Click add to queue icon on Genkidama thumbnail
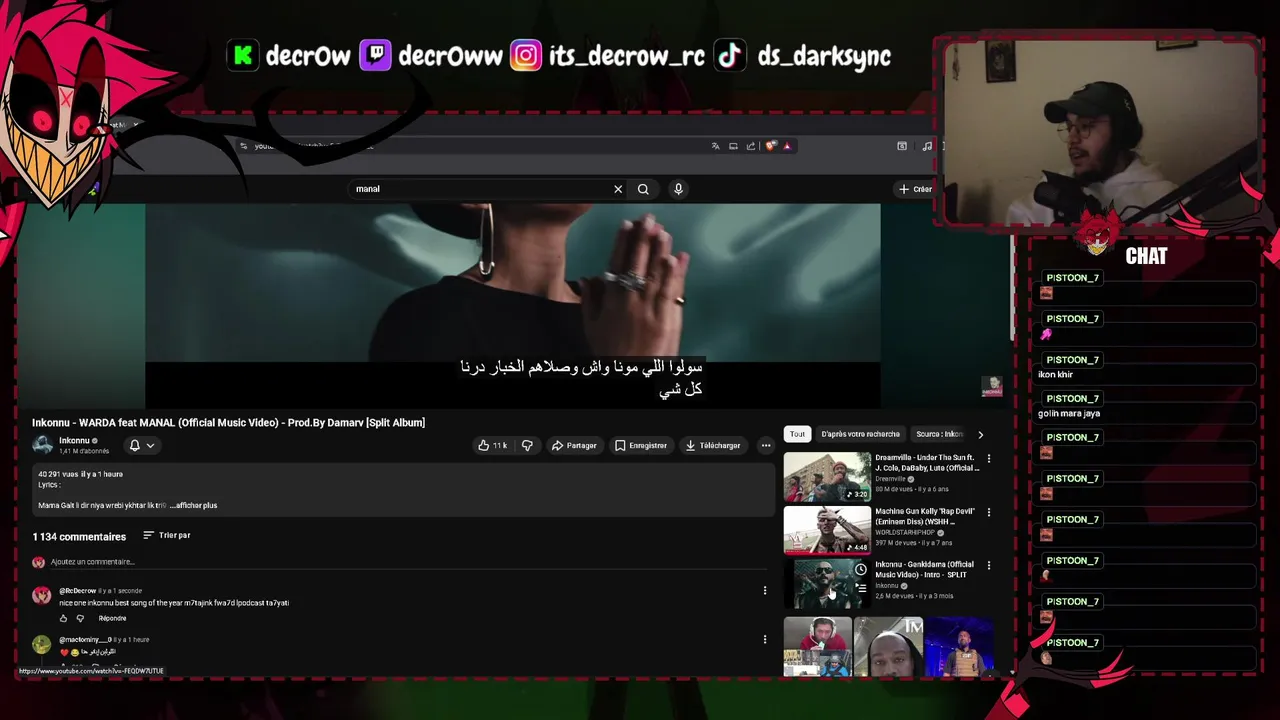Viewport: 1280px width, 720px height. (860, 588)
